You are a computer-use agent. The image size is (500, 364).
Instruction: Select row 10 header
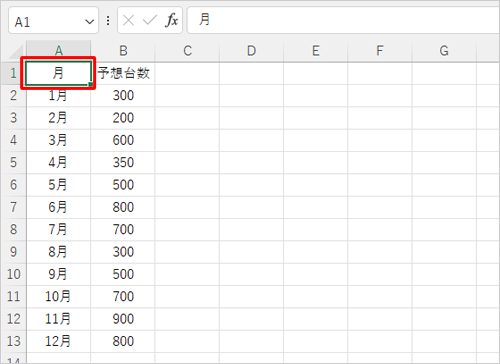13,274
